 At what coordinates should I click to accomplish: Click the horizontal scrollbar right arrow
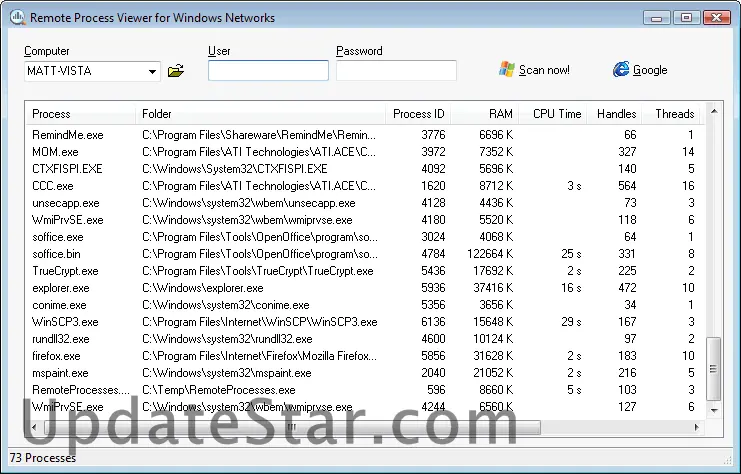[x=697, y=427]
